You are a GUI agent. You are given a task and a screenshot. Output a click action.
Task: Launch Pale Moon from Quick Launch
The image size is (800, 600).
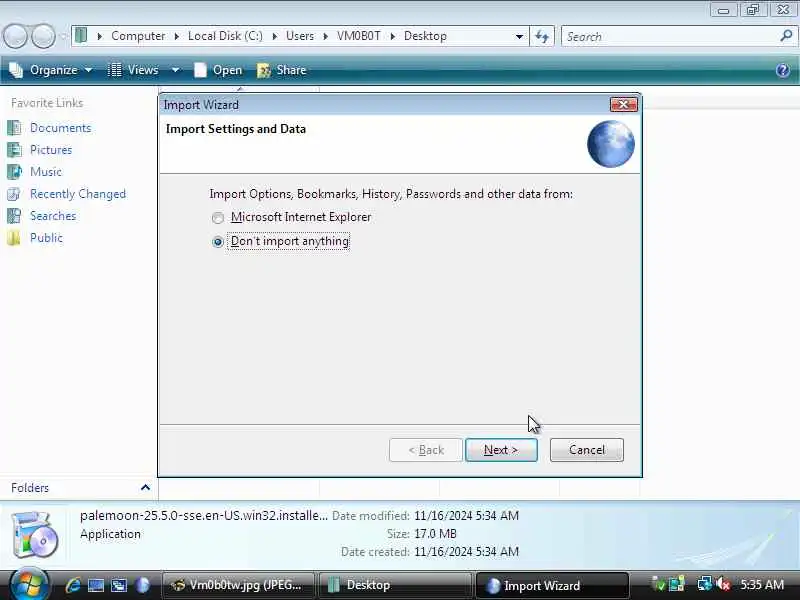pos(142,585)
